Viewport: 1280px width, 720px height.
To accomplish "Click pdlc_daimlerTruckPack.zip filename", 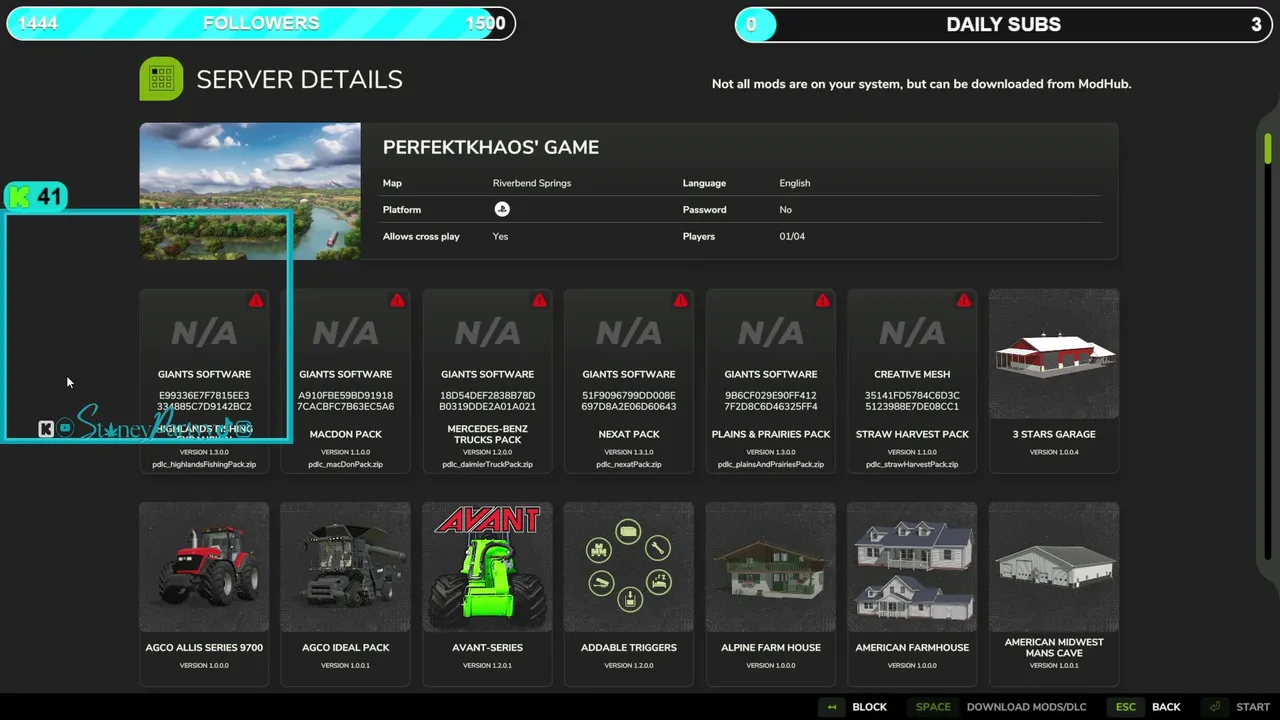I will [487, 464].
